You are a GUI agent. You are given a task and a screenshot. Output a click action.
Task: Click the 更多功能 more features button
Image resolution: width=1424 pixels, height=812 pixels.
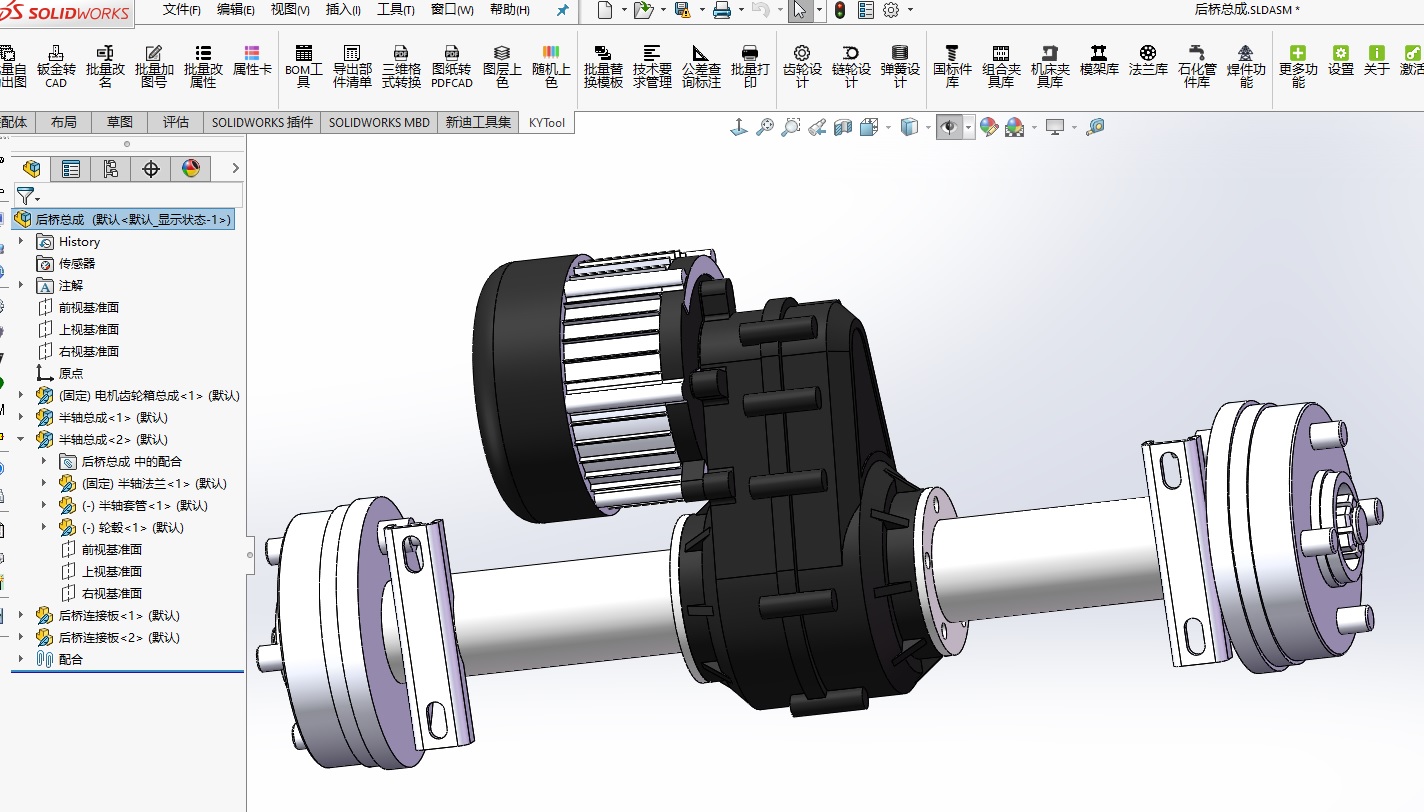[1298, 66]
